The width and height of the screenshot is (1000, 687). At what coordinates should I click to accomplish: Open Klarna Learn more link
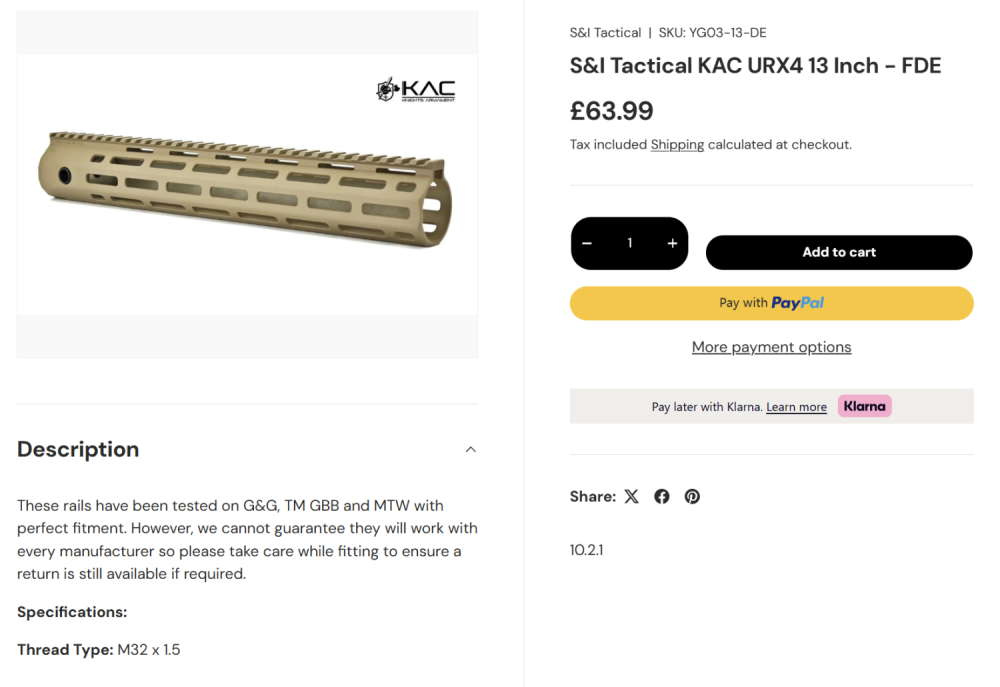coord(796,407)
